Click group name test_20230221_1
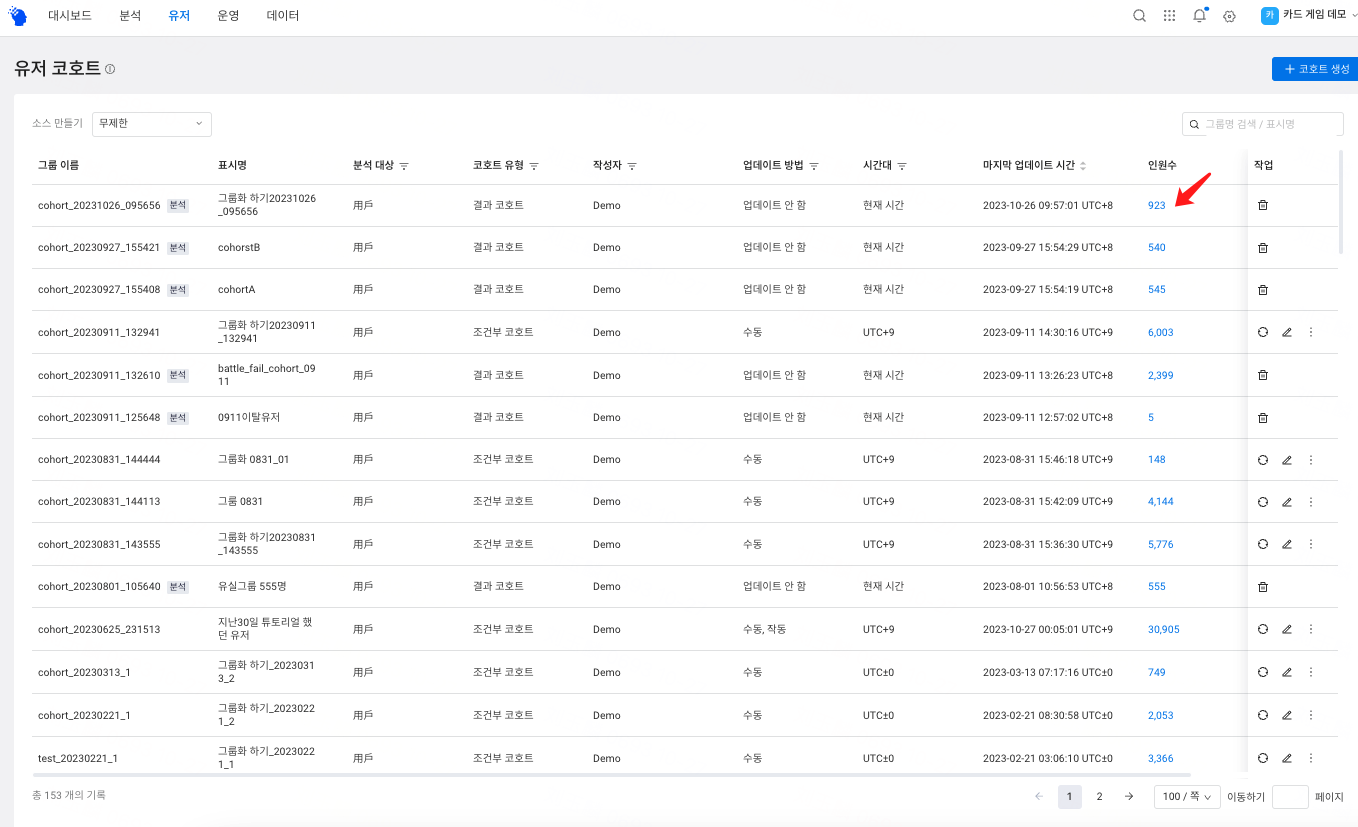 (x=78, y=758)
